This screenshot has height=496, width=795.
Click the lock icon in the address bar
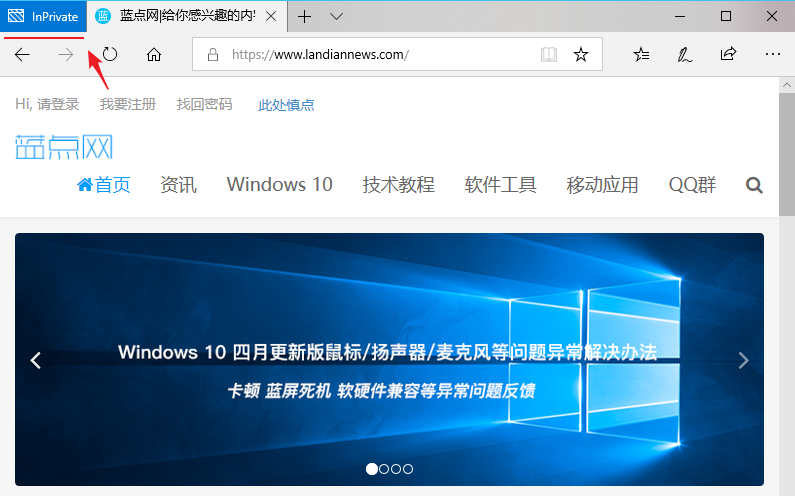pos(213,54)
